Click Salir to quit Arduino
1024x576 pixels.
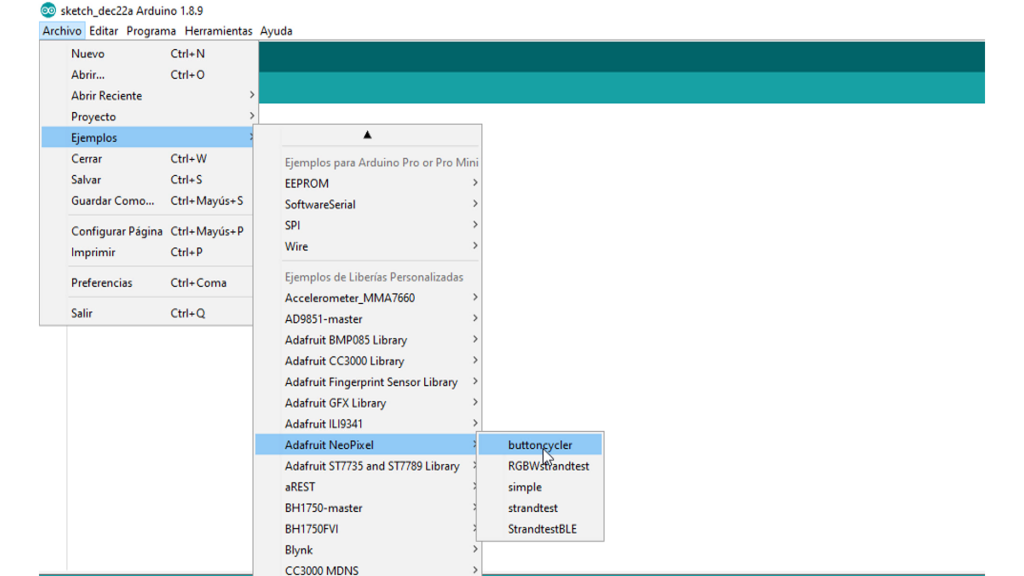coord(82,314)
